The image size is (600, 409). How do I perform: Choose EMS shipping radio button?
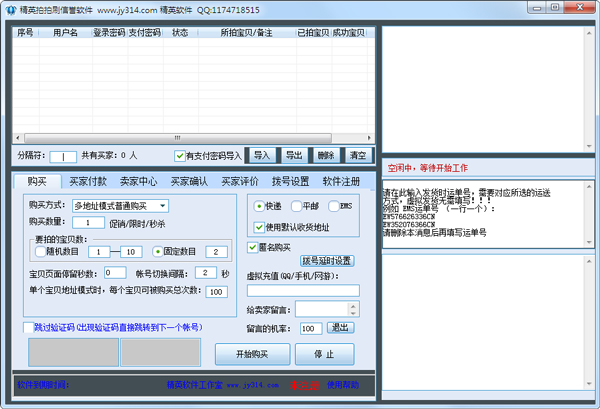coord(333,206)
